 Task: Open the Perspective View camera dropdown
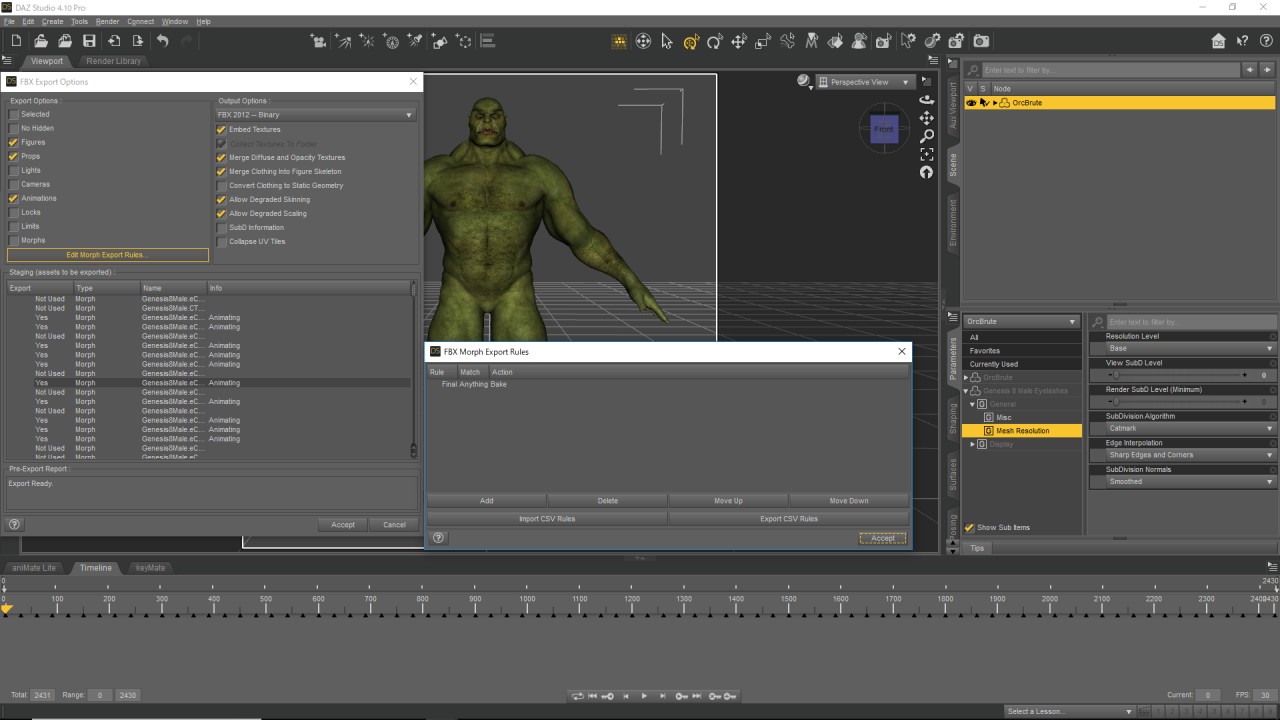(x=865, y=82)
